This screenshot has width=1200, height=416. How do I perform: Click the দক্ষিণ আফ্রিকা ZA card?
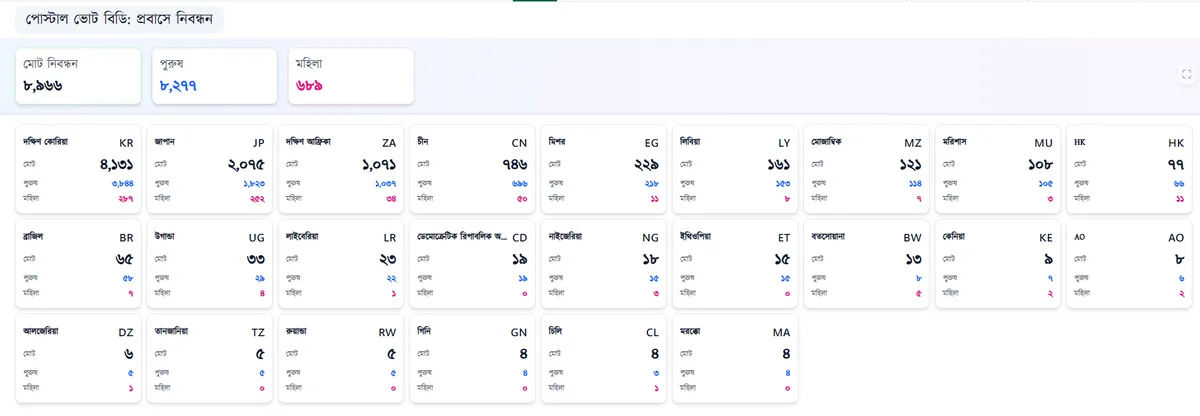coord(341,170)
